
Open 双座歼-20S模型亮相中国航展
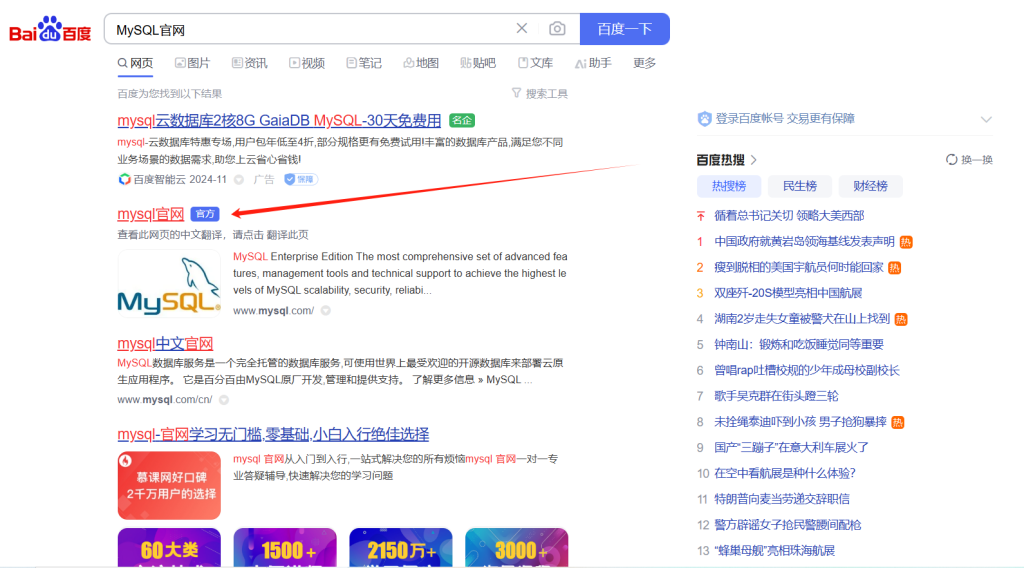point(788,293)
